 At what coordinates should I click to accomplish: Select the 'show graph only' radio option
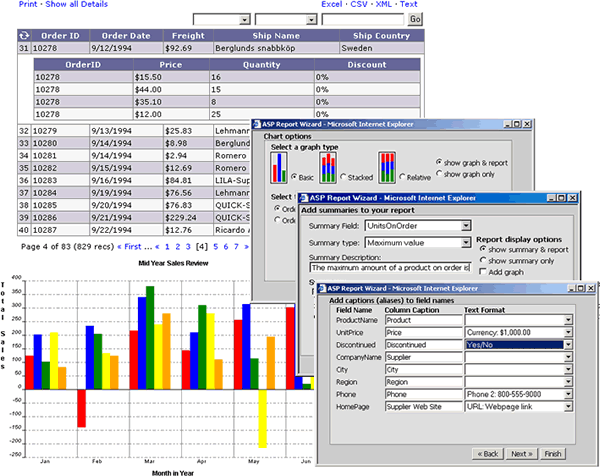[x=440, y=174]
